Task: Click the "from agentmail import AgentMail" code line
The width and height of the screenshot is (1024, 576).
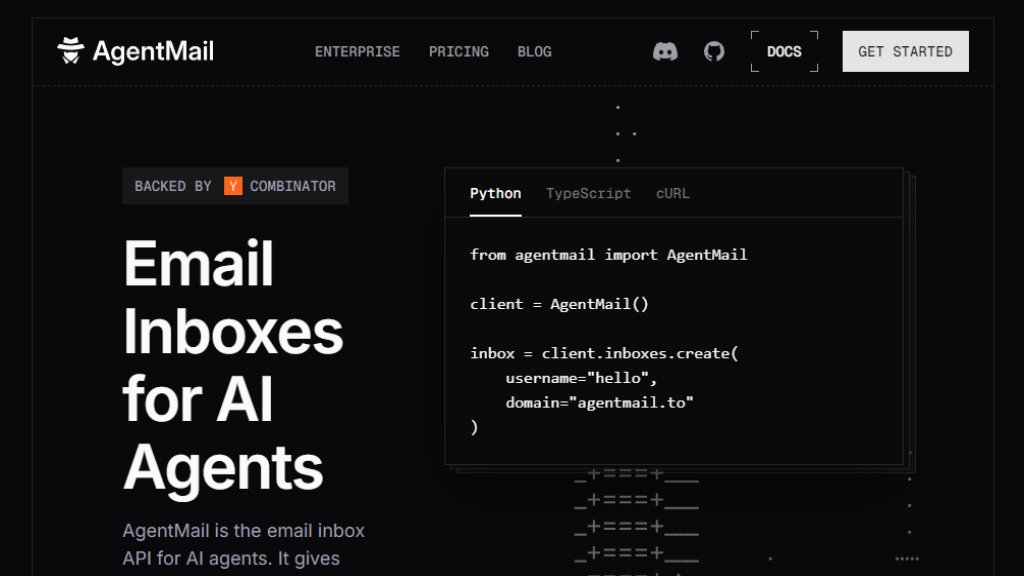Action: click(609, 255)
